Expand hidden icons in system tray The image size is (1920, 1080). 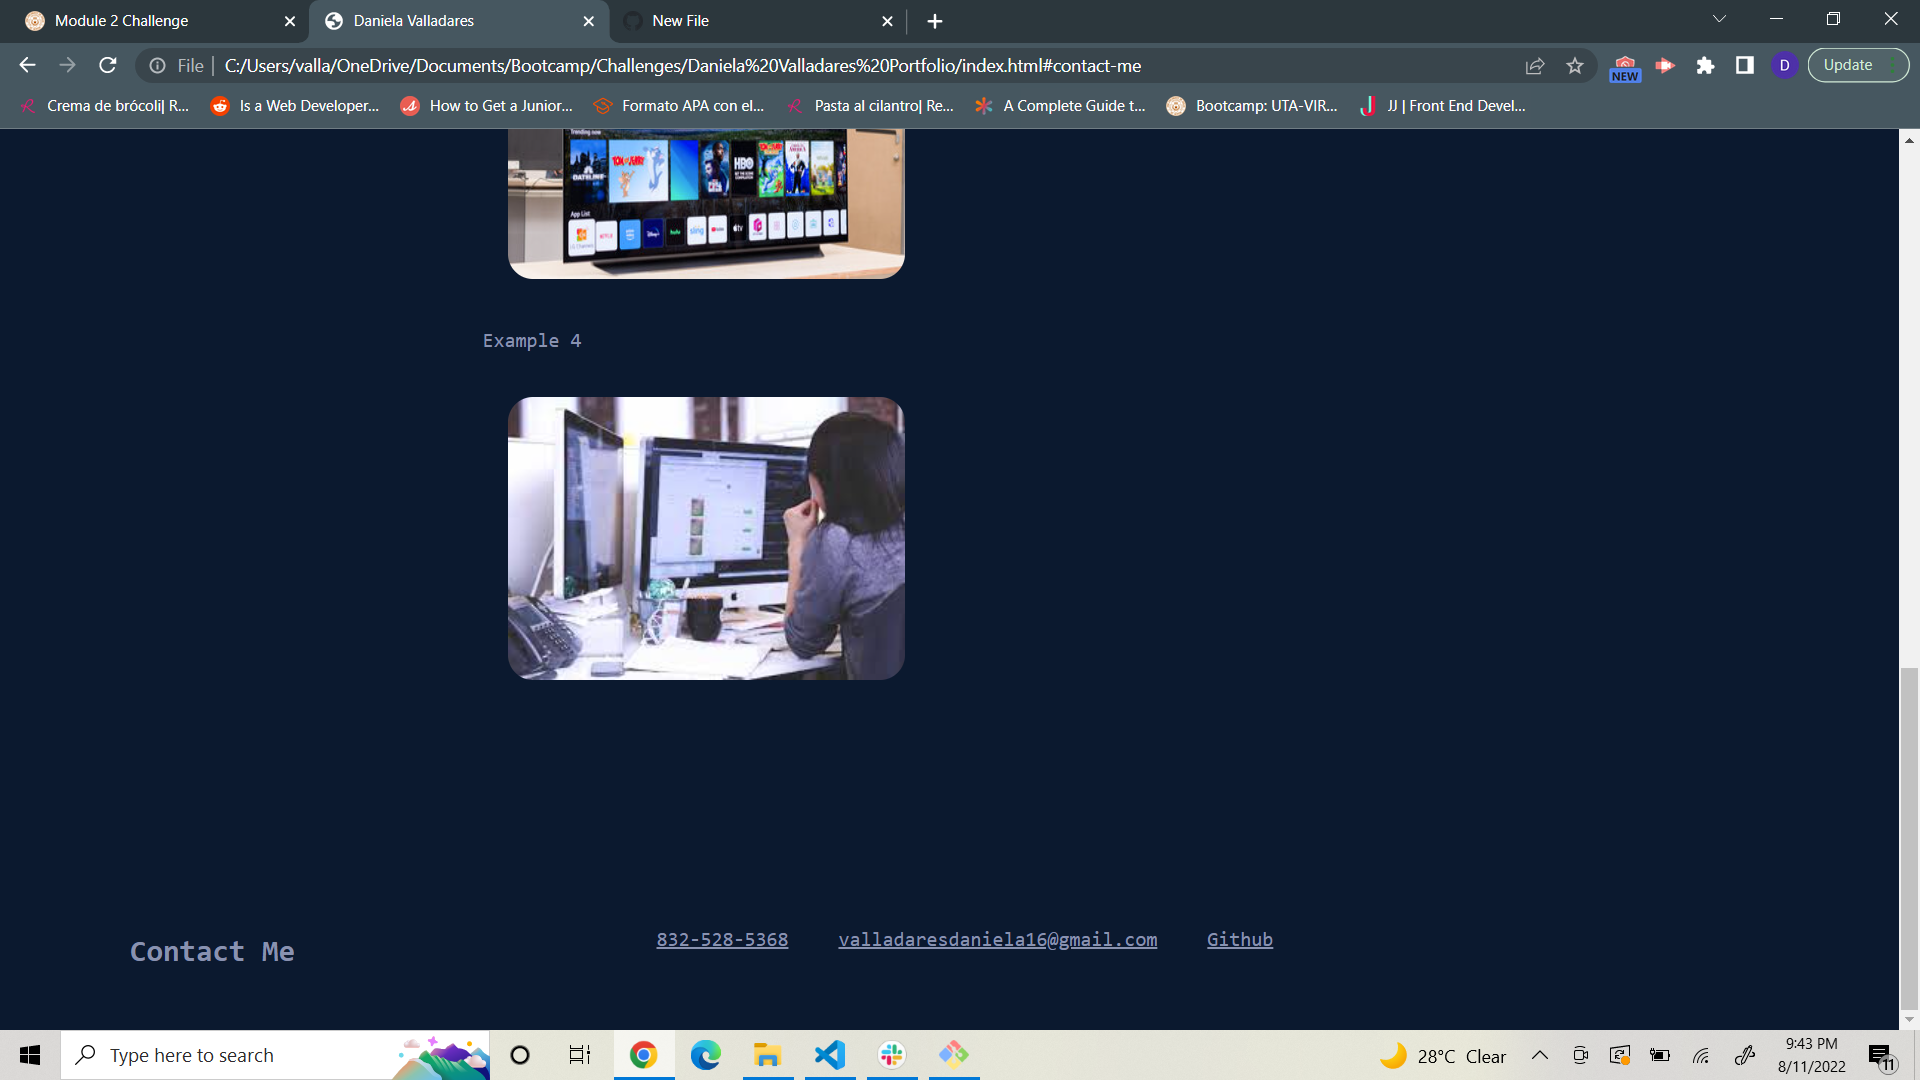point(1539,1054)
